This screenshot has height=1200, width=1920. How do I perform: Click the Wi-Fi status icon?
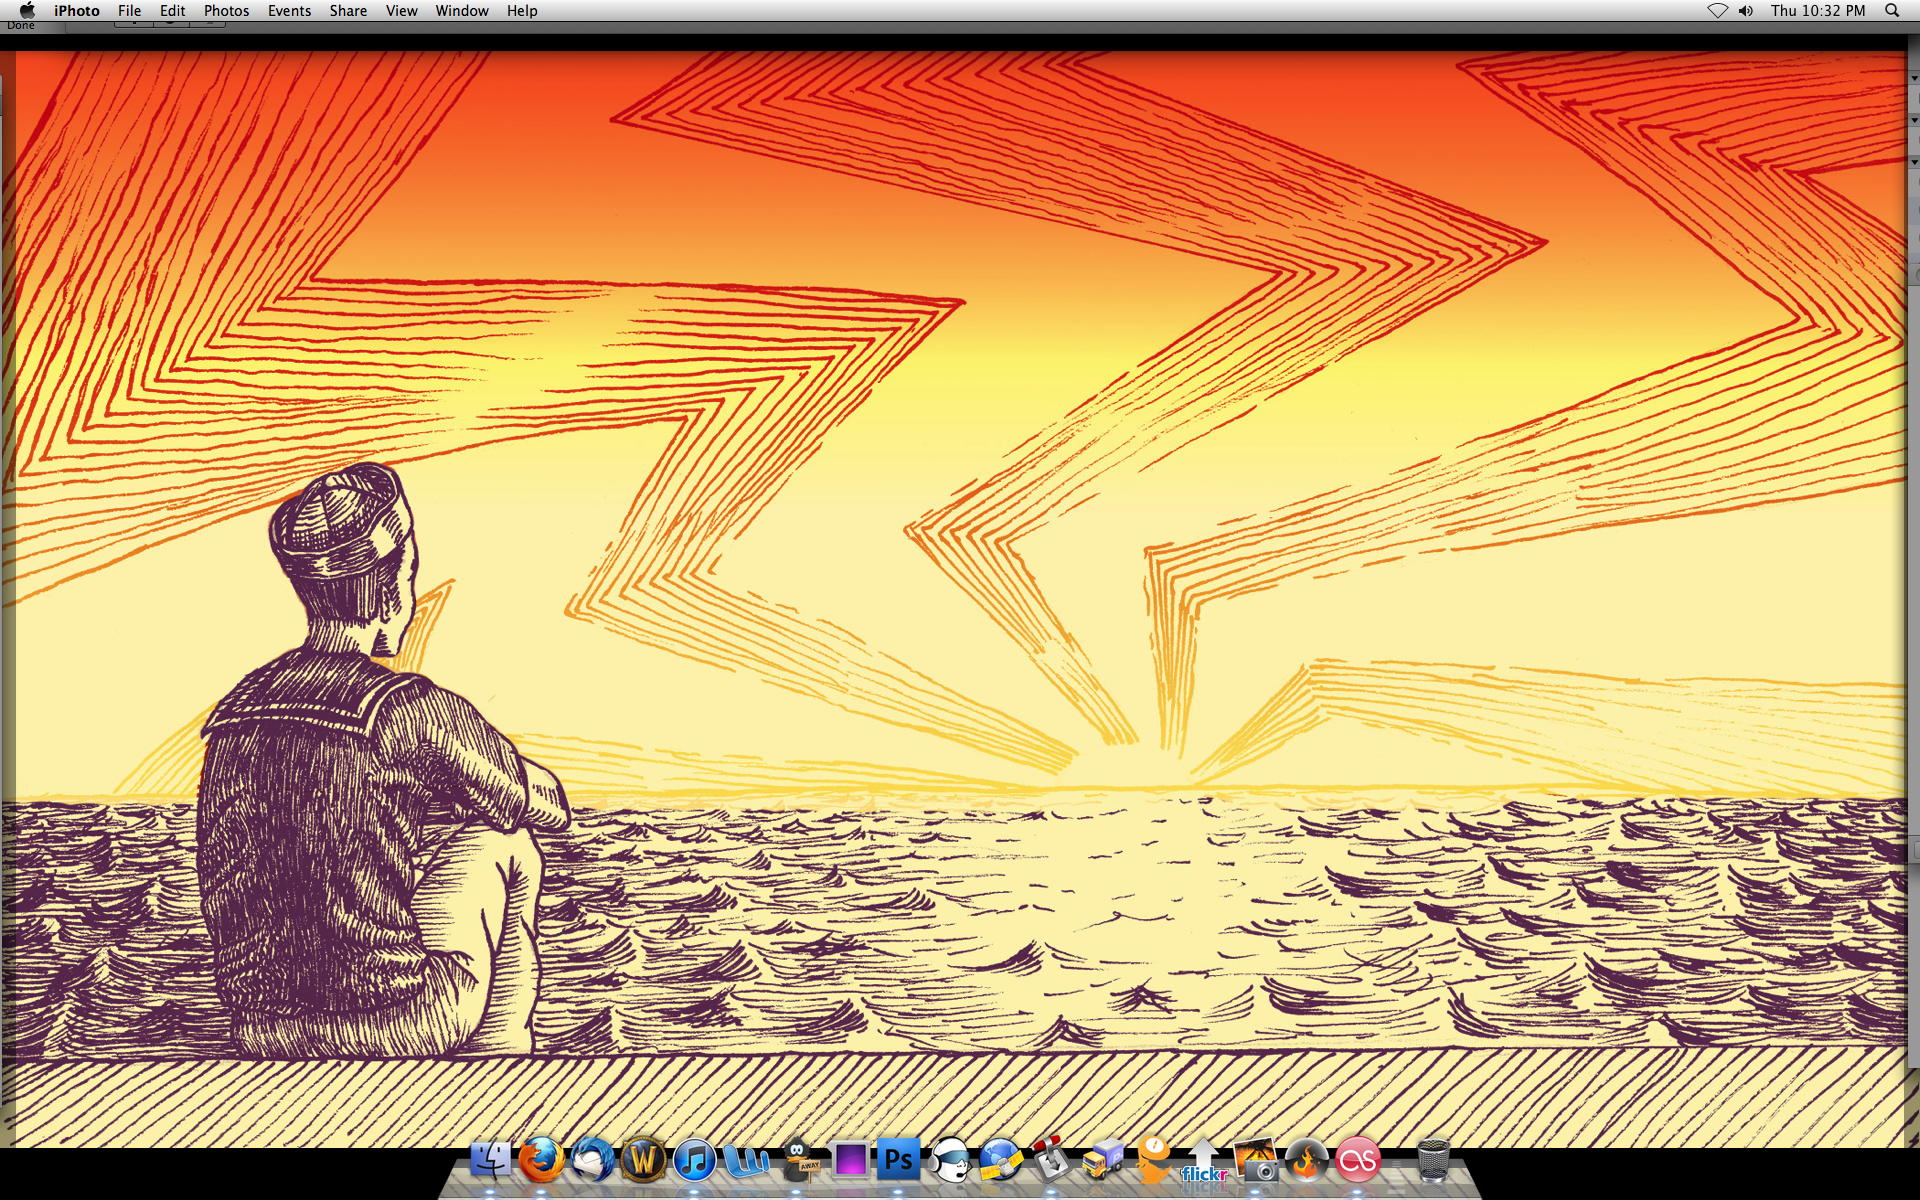click(1717, 11)
